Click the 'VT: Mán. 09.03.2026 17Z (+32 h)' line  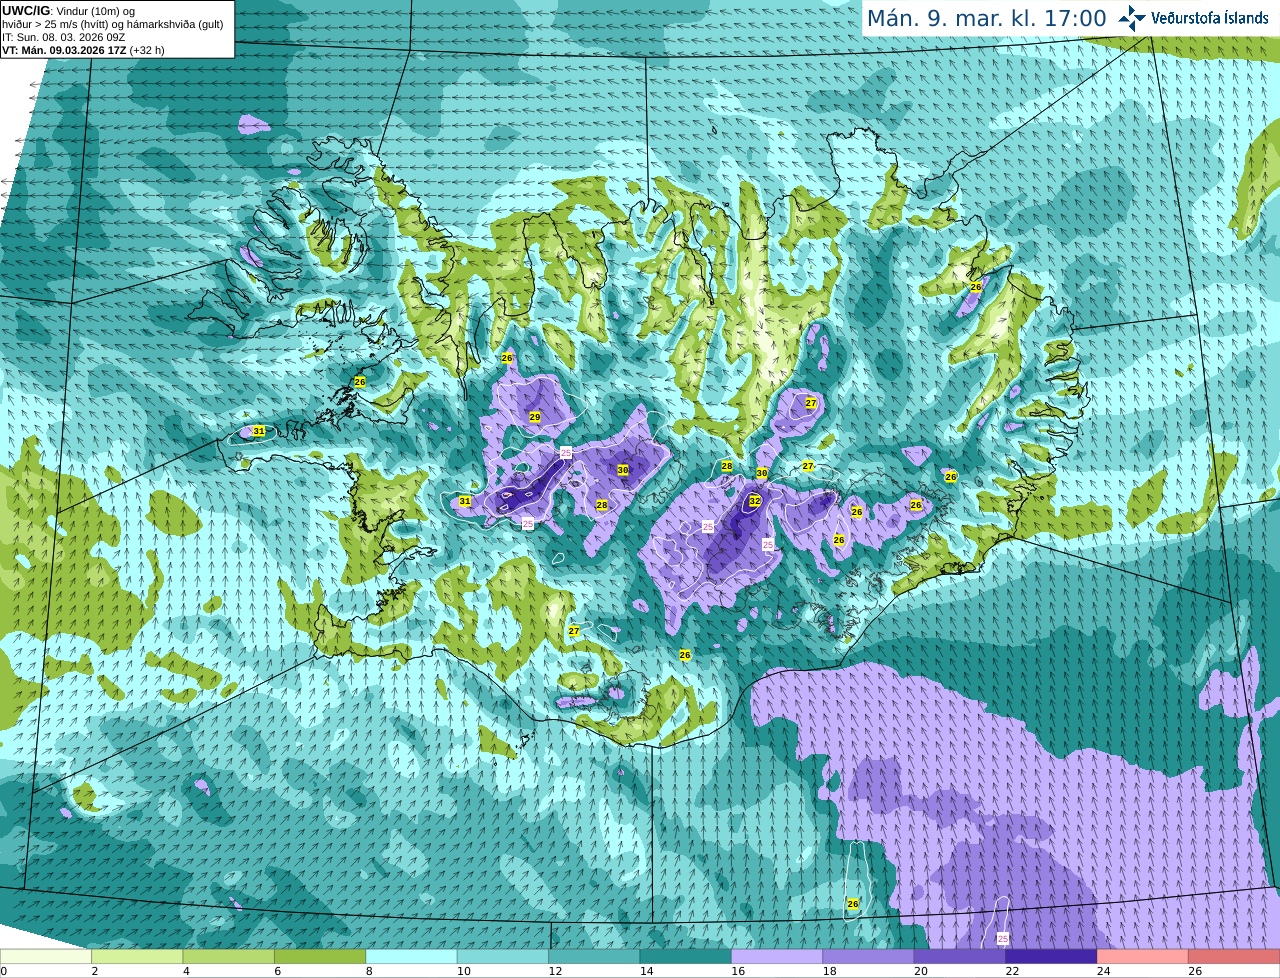point(83,50)
